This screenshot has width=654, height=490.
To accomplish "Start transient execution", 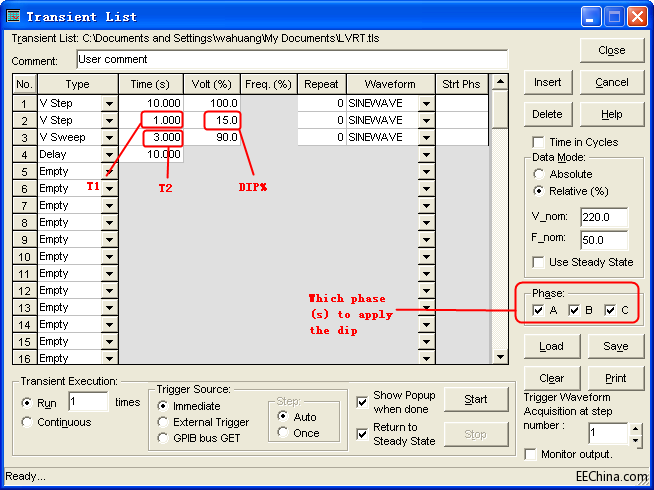I will [x=476, y=400].
